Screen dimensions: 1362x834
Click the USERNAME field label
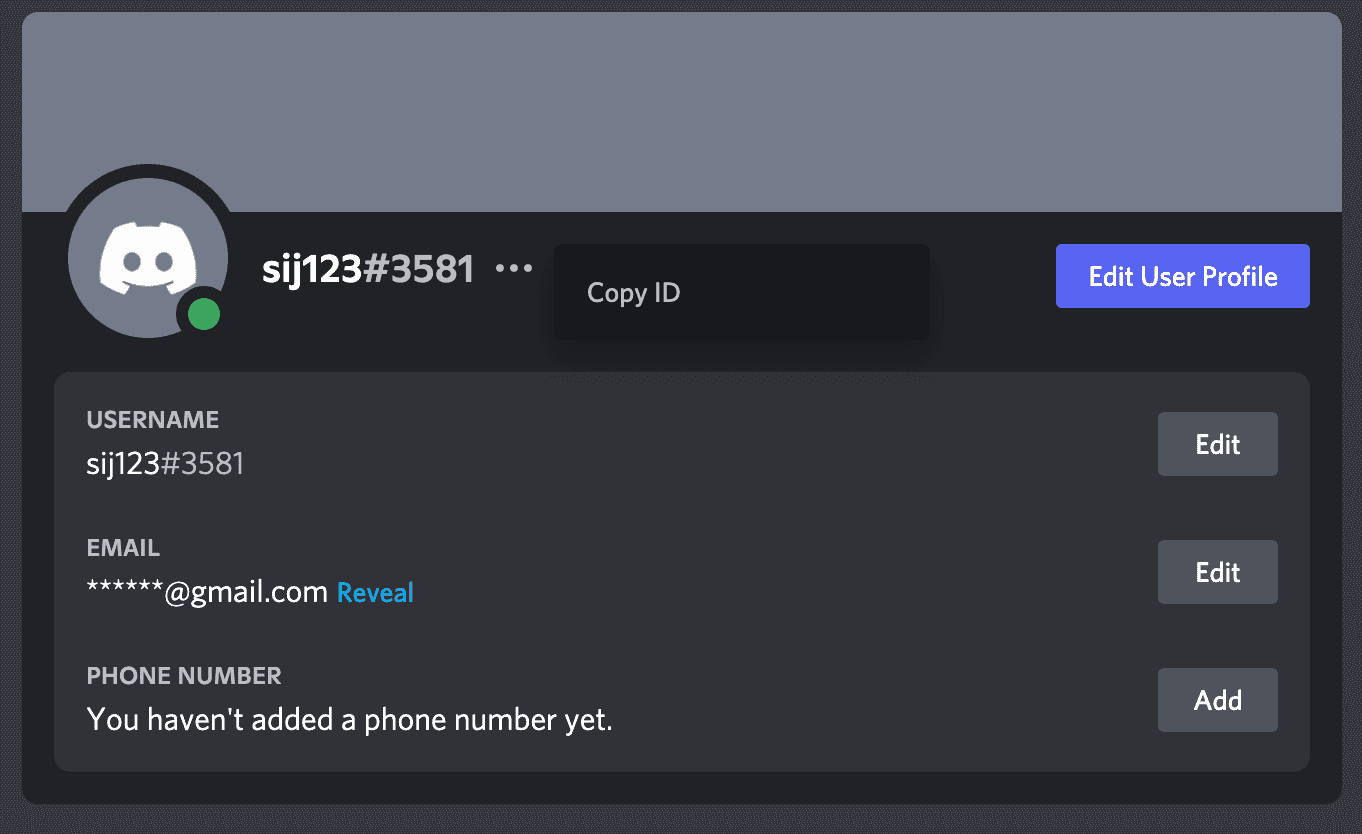coord(153,420)
